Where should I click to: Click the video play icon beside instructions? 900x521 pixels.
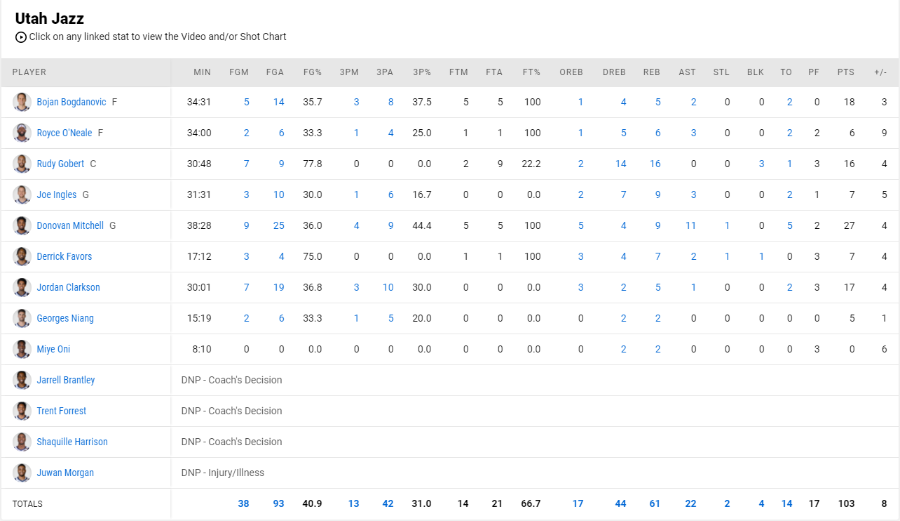click(21, 37)
